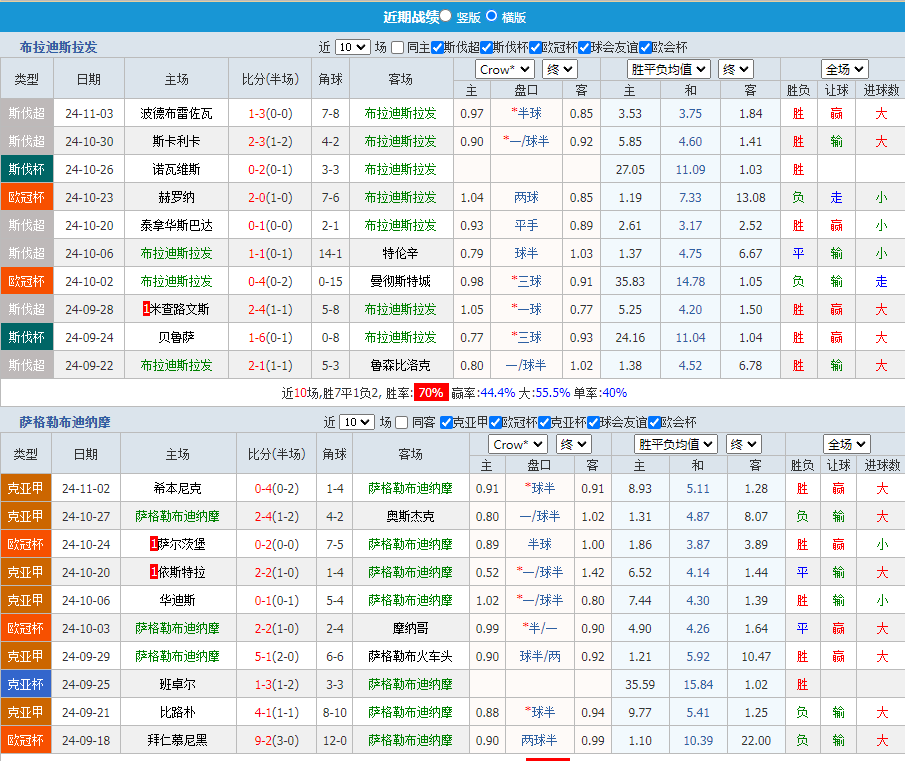Click the 欧冠杯 badge on 摩纳哥 match row

click(x=26, y=628)
